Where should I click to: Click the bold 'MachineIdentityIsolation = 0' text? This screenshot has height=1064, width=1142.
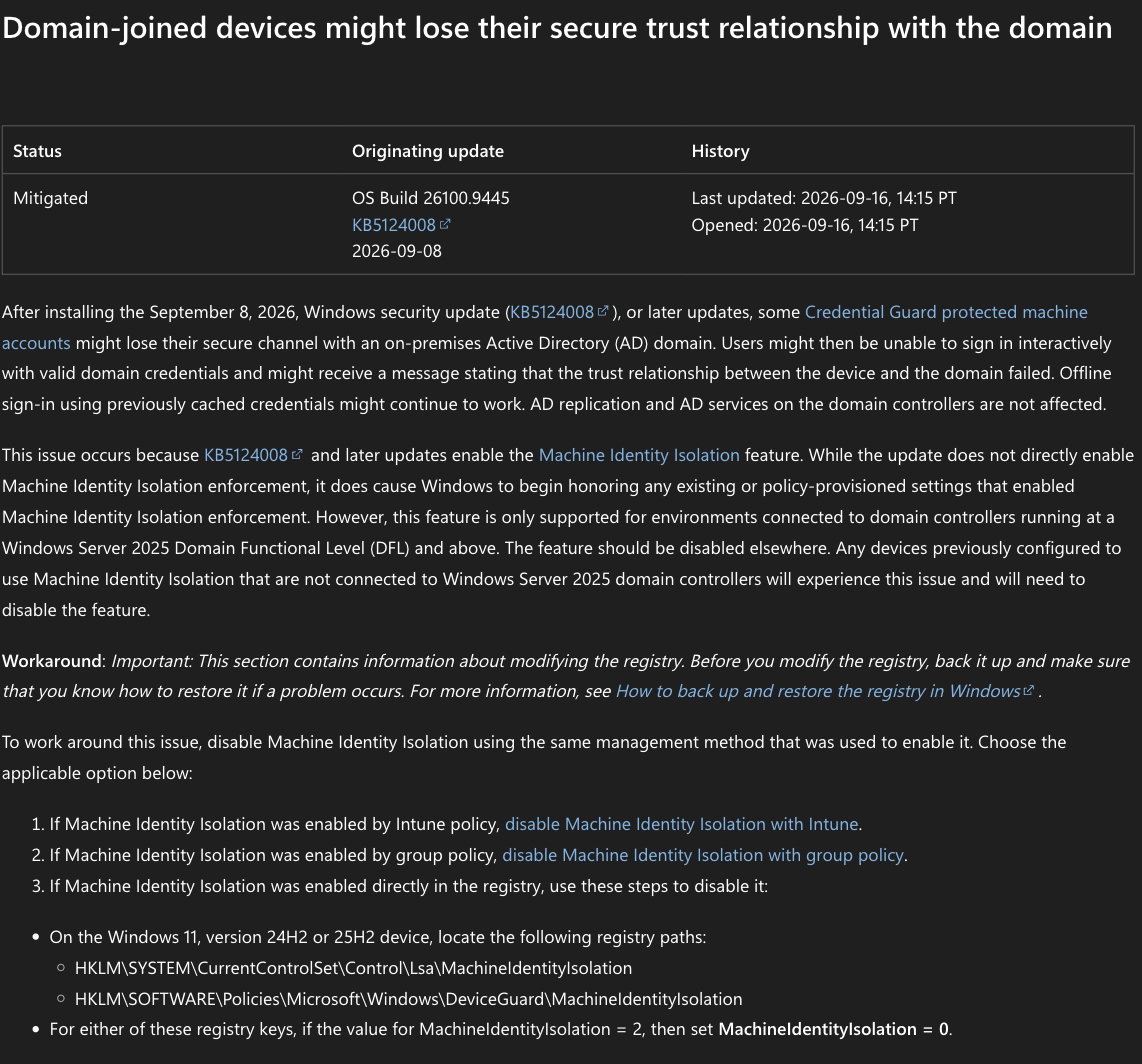pyautogui.click(x=834, y=1030)
